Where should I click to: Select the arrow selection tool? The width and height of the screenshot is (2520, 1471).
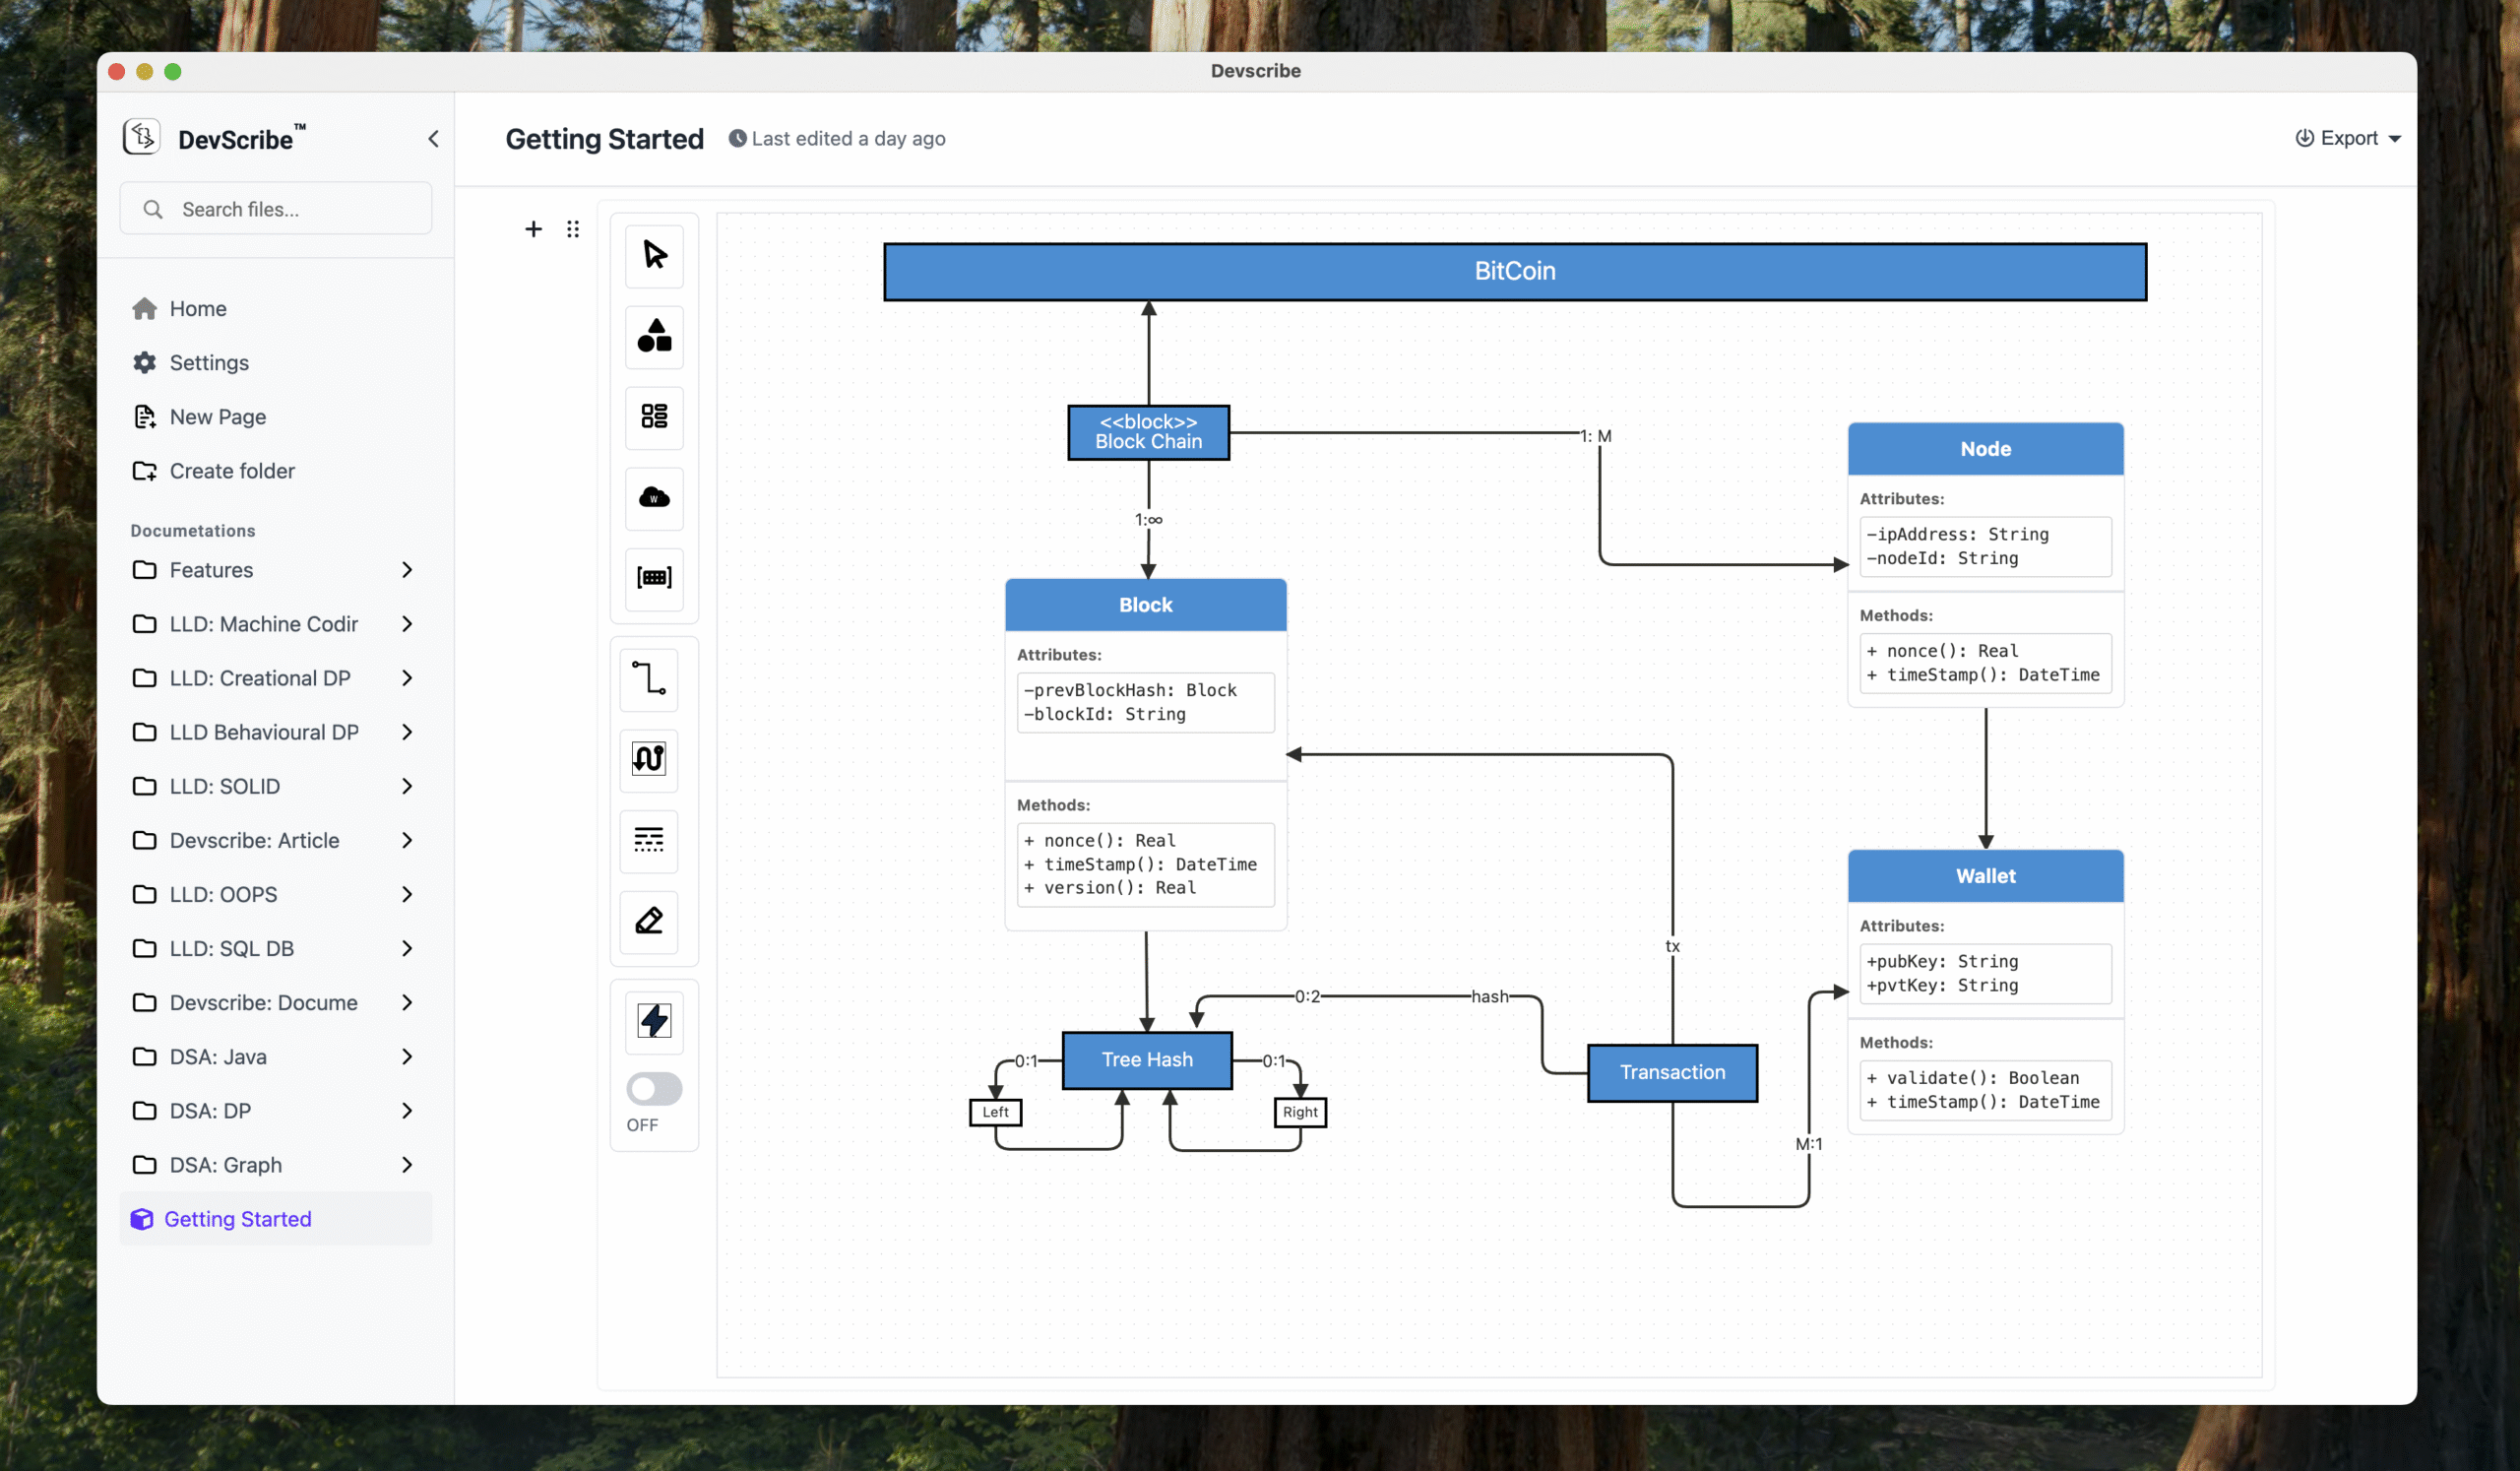[654, 256]
